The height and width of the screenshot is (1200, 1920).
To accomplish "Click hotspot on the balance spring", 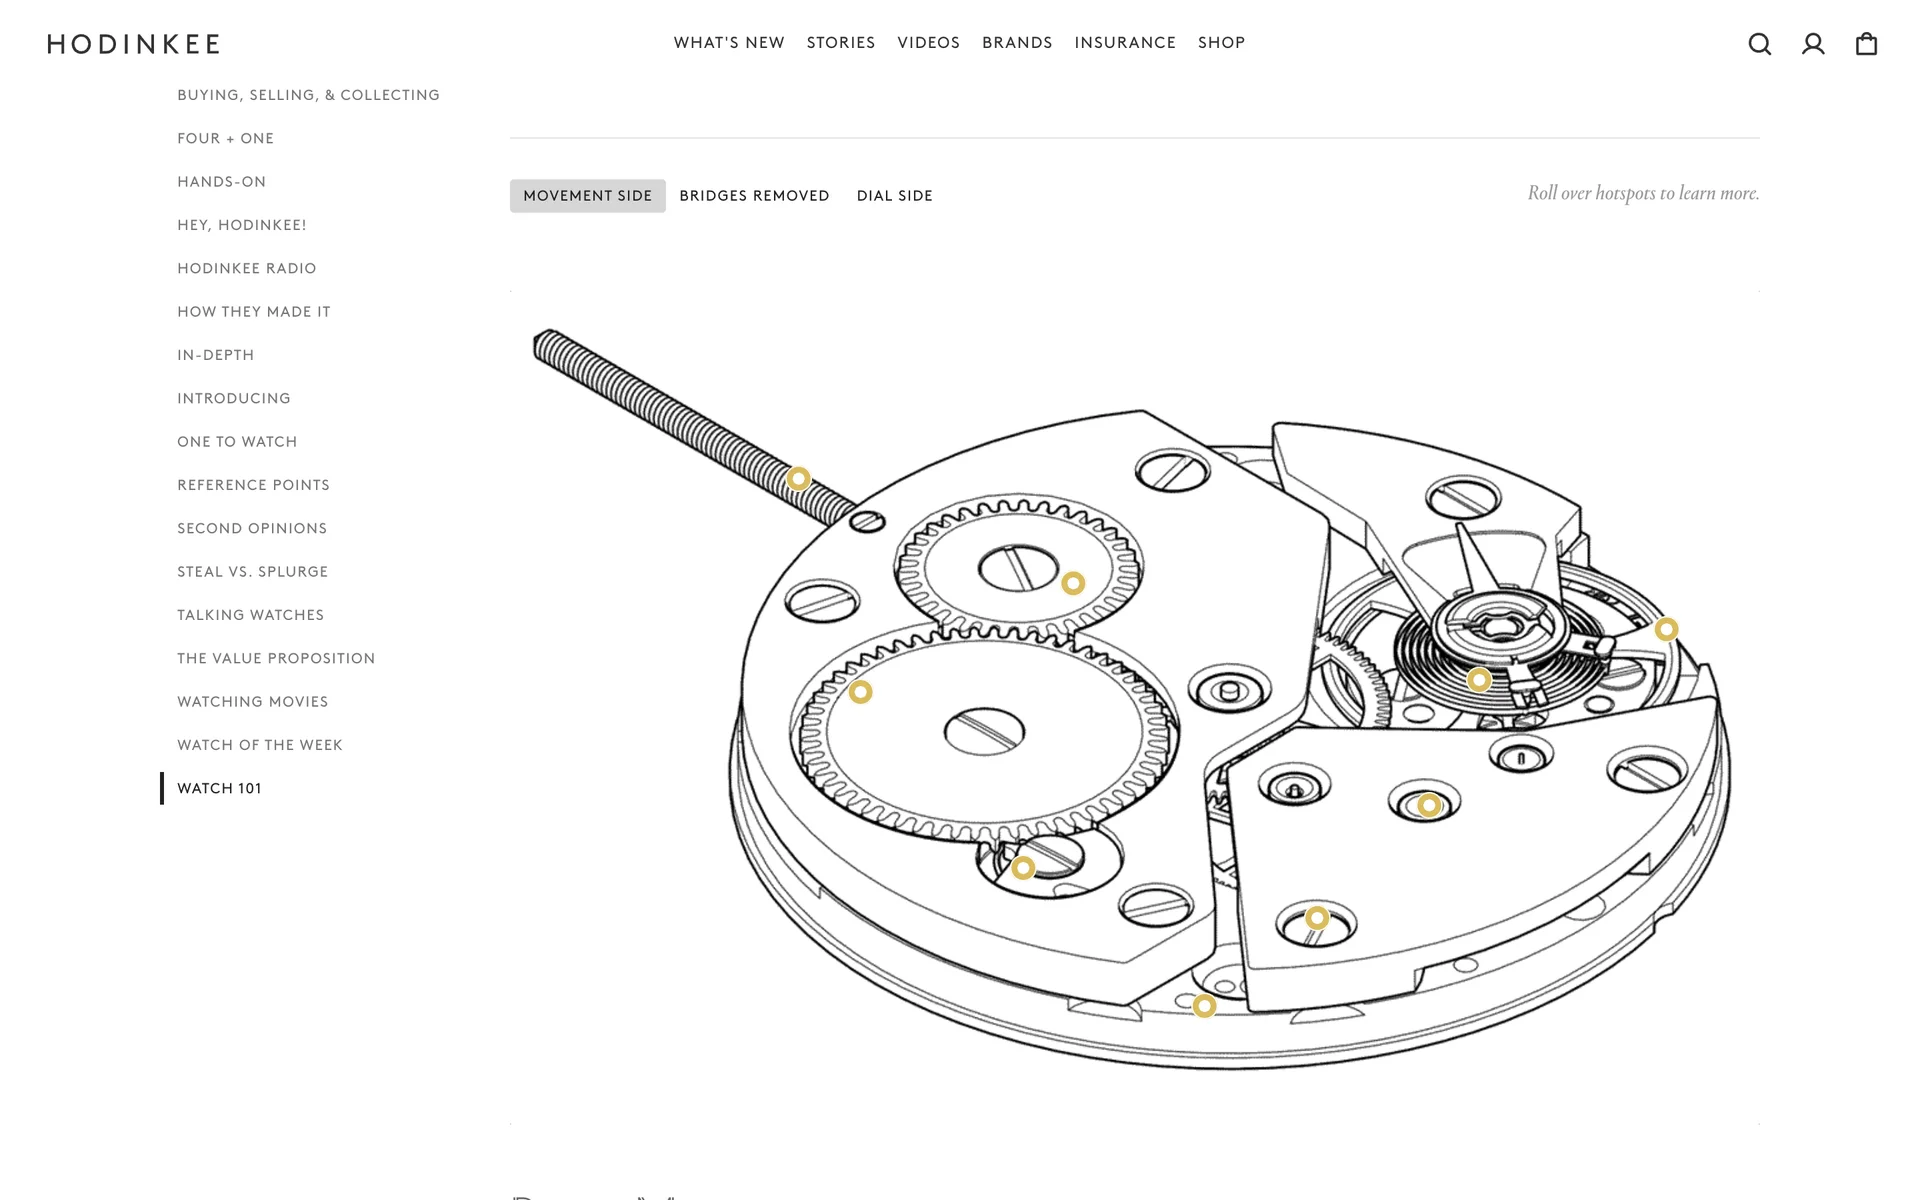I will (x=1479, y=680).
